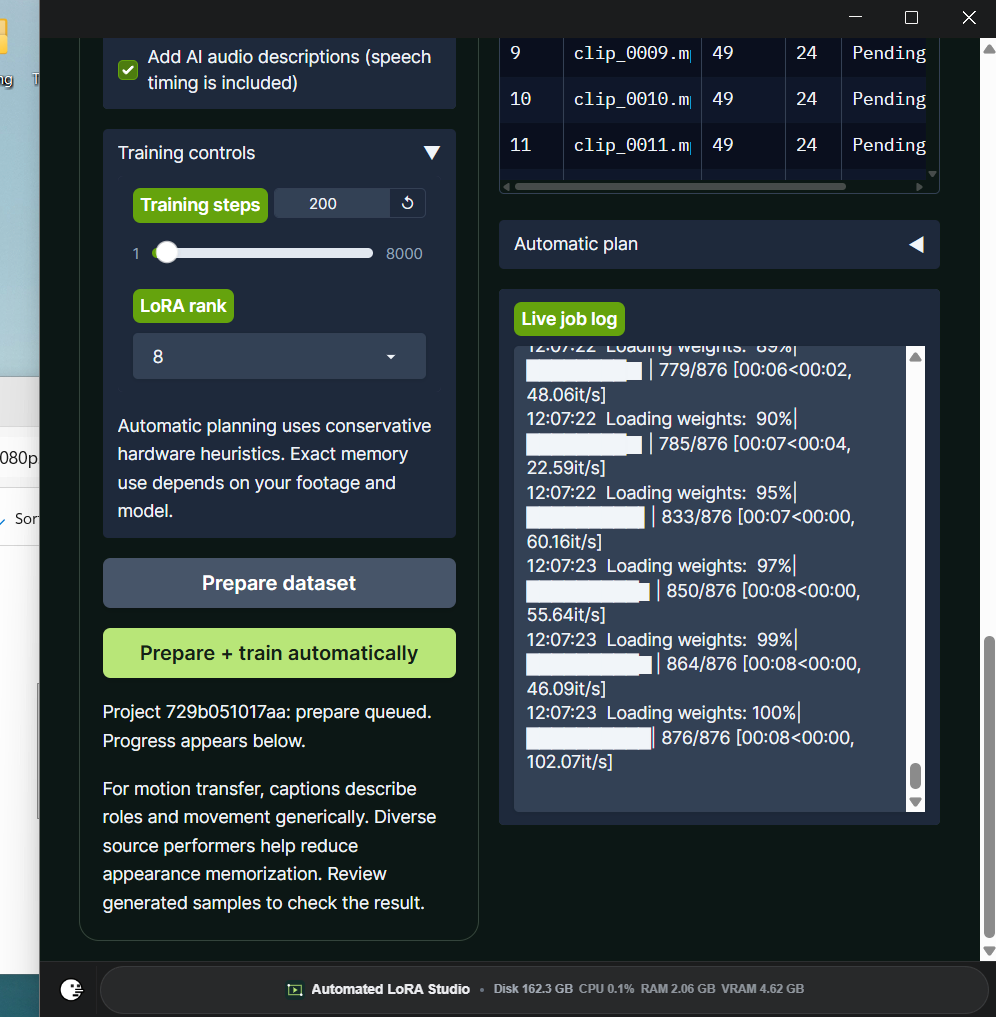Image resolution: width=996 pixels, height=1017 pixels.
Task: Click the icon at the status bar's left end
Action: tap(71, 989)
